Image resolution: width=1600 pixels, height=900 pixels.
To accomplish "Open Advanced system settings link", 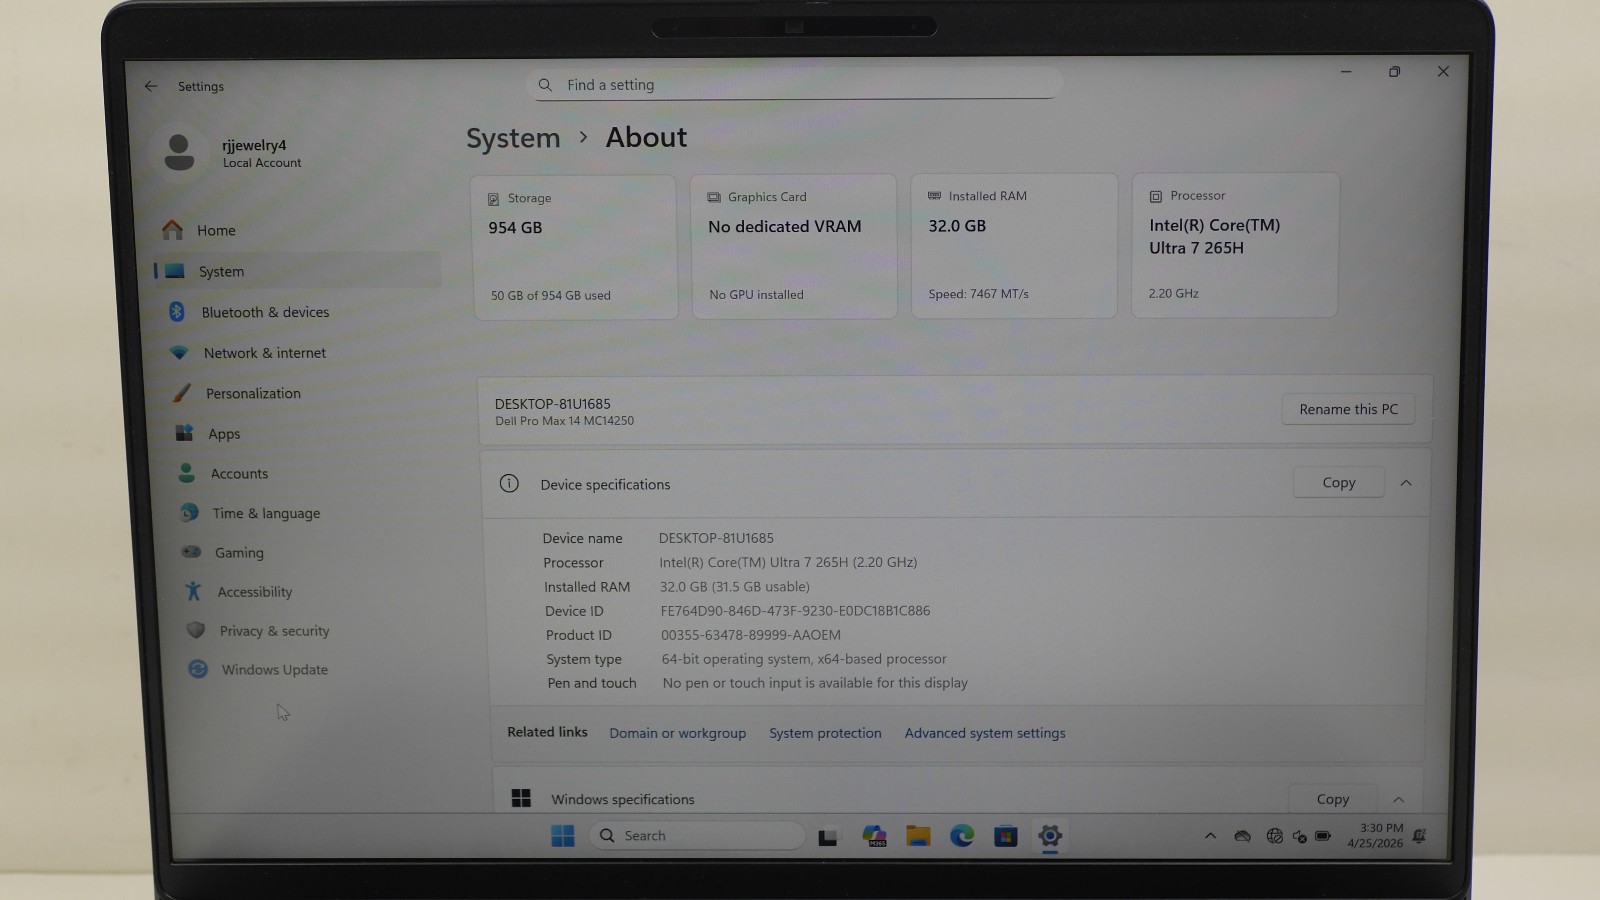I will point(985,733).
